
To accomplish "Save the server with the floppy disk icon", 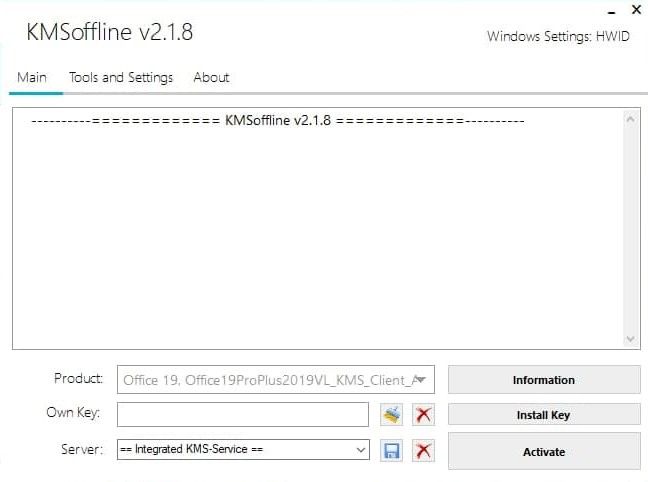I will (391, 450).
